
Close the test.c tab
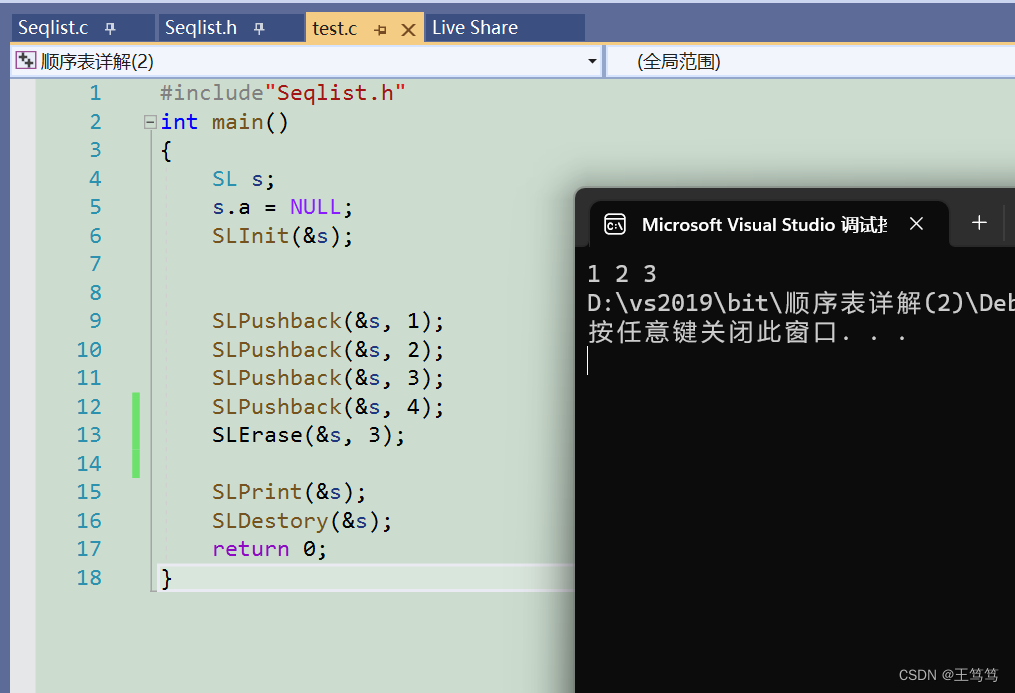tap(408, 30)
